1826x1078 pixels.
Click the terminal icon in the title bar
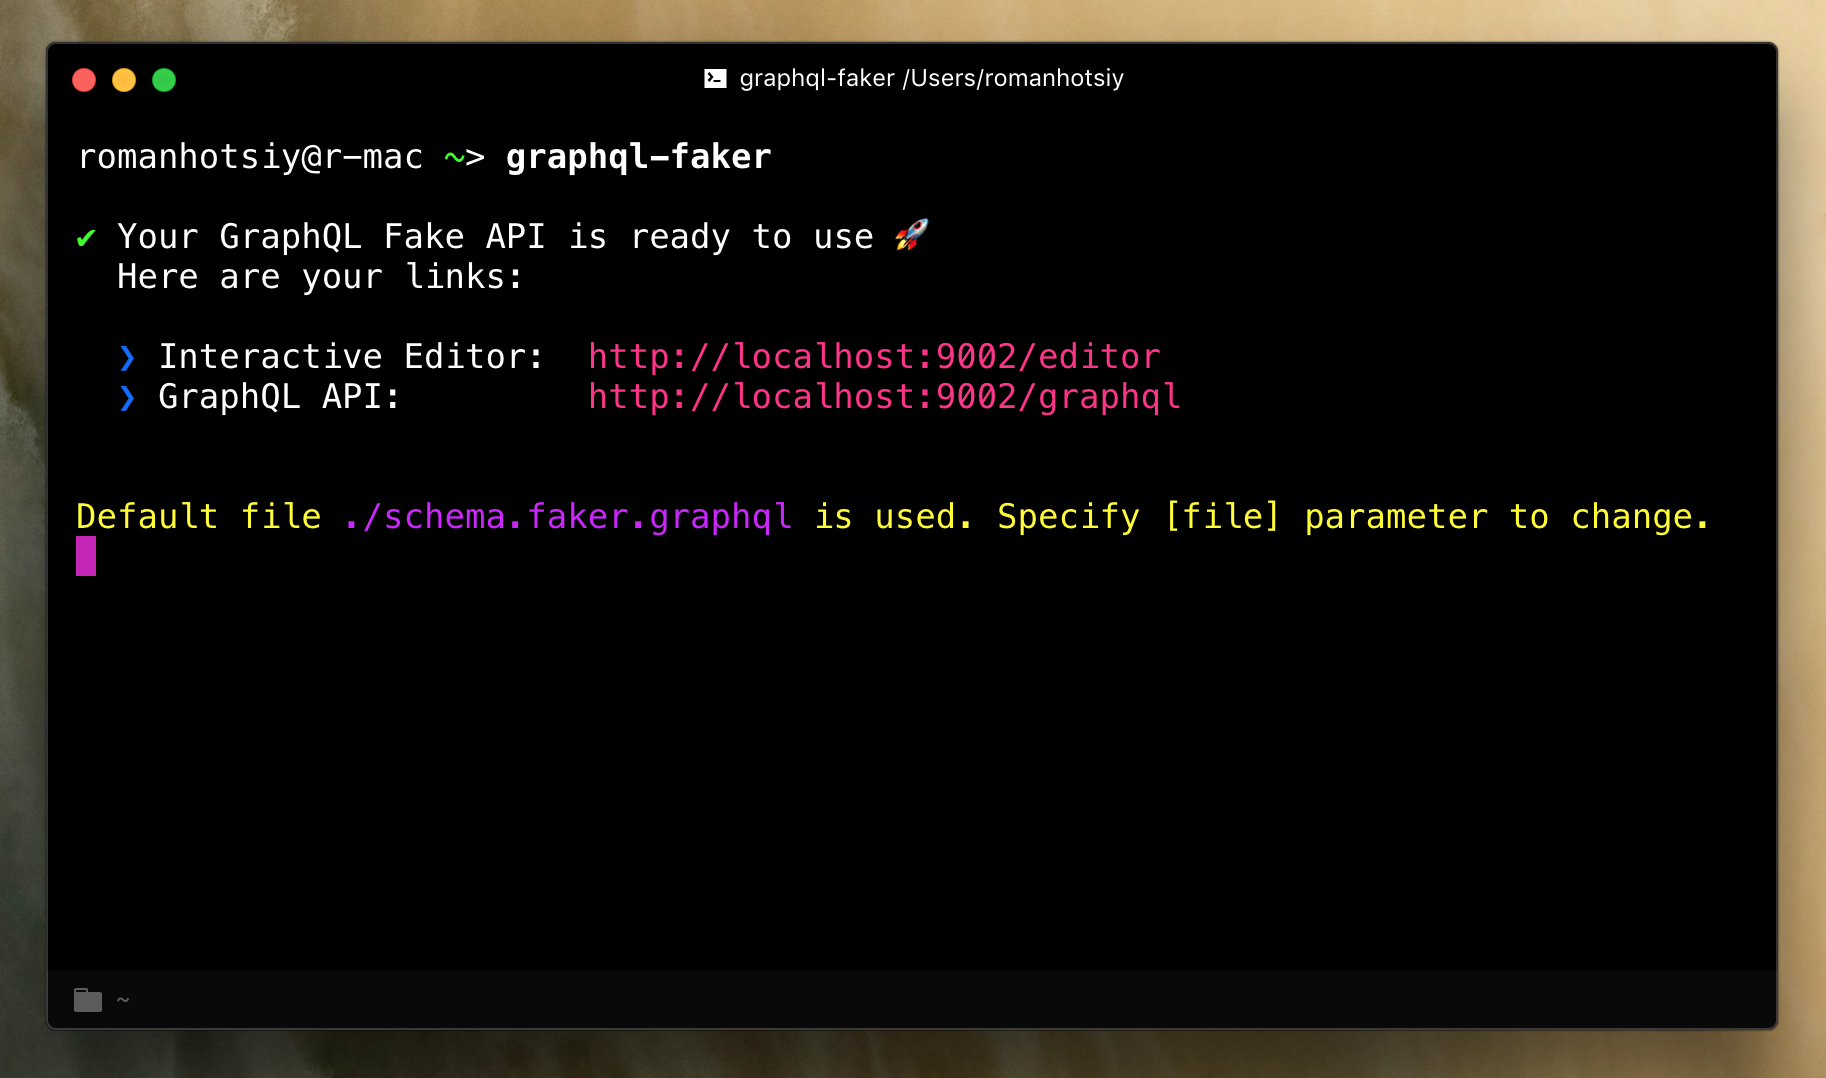click(715, 78)
